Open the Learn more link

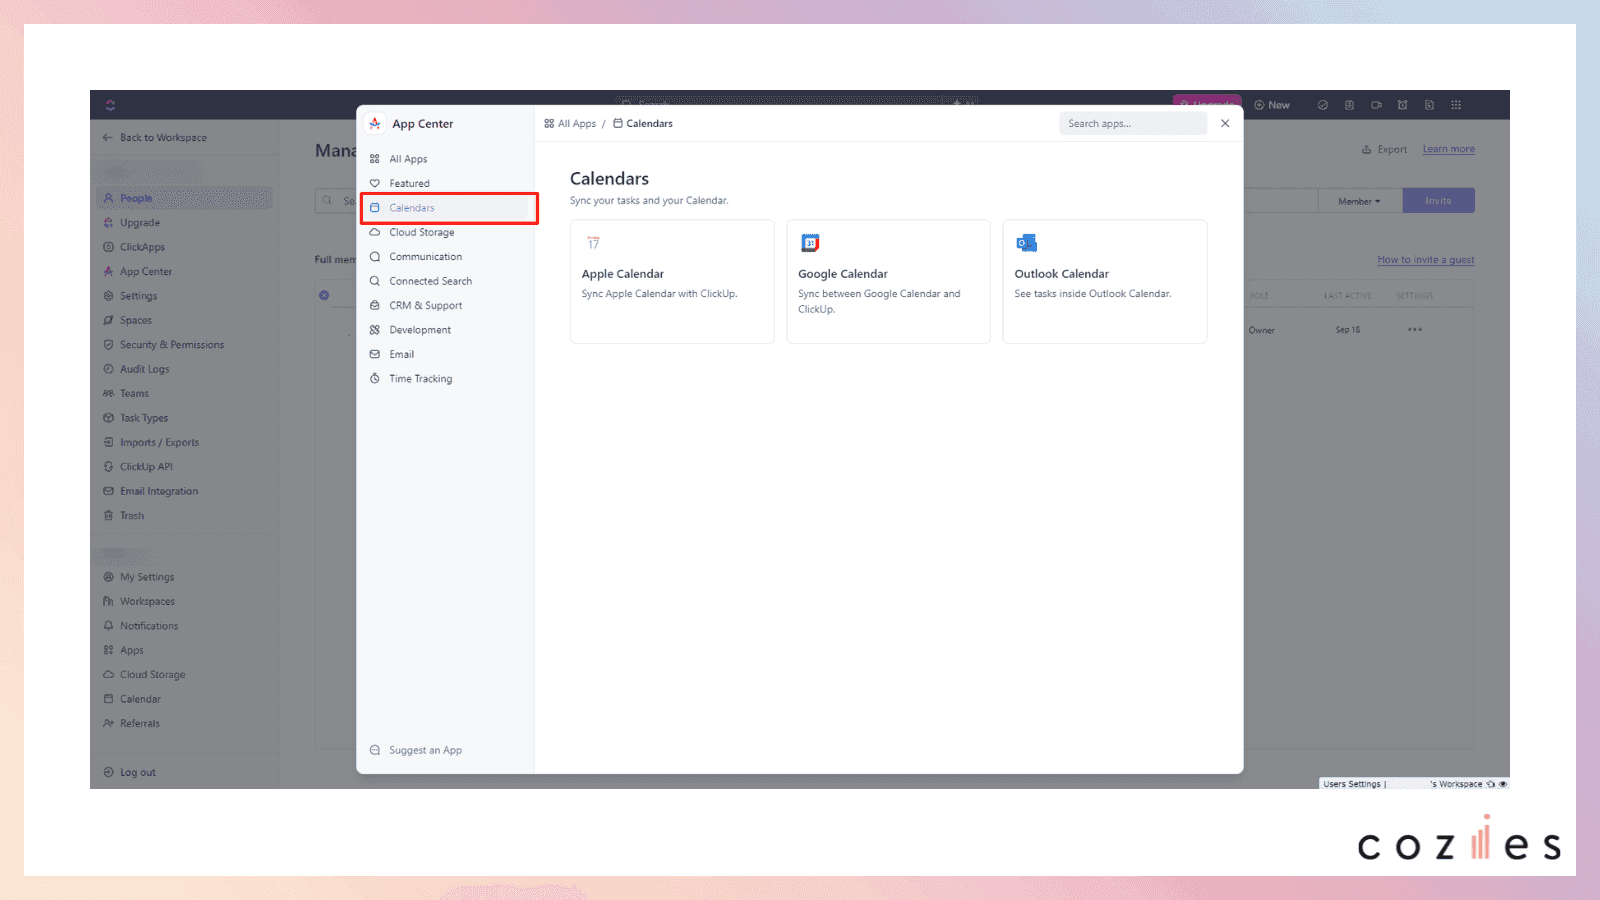(1449, 149)
